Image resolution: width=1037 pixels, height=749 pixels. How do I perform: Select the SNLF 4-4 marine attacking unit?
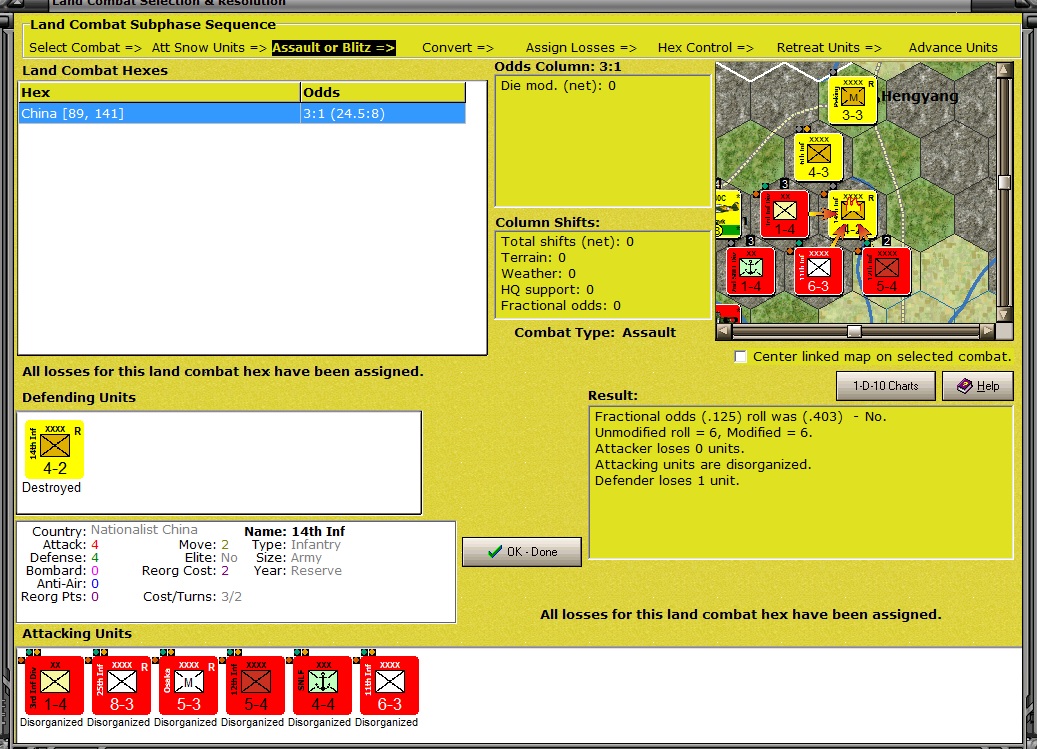pyautogui.click(x=323, y=686)
